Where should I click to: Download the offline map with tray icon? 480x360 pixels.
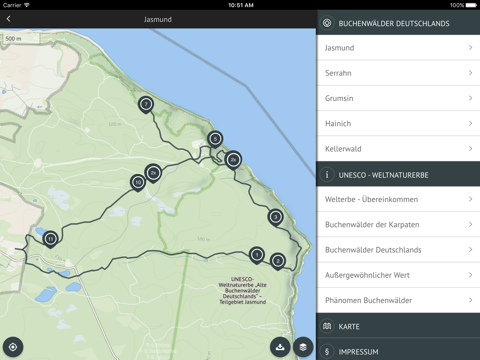point(280,347)
